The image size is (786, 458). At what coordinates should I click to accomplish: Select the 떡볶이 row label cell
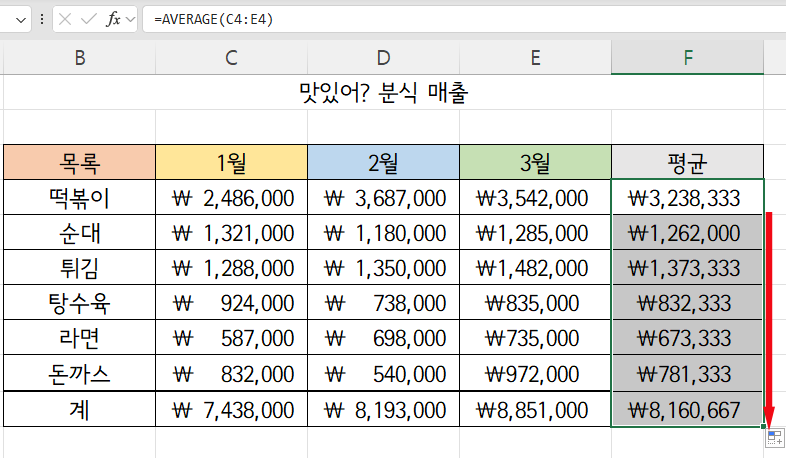coord(80,197)
